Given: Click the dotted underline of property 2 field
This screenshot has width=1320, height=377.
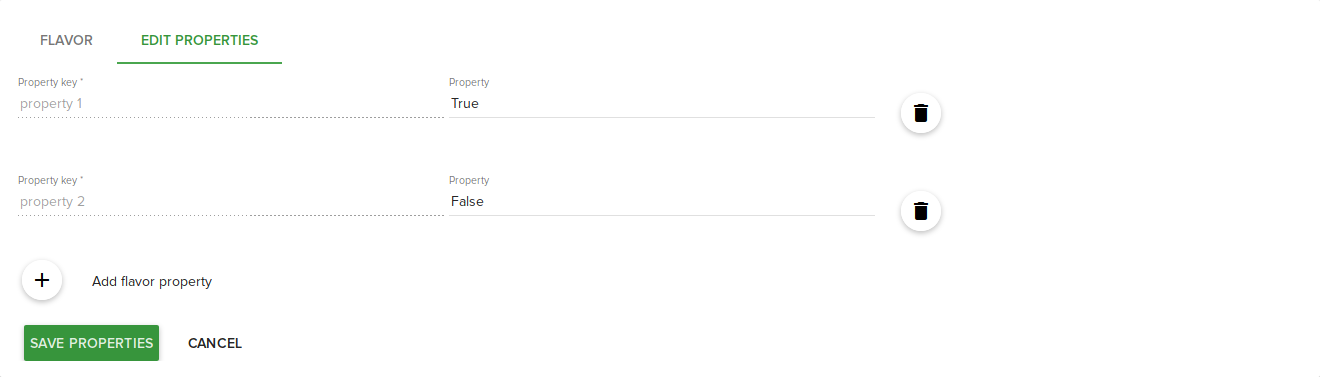Looking at the screenshot, I should click(x=231, y=215).
